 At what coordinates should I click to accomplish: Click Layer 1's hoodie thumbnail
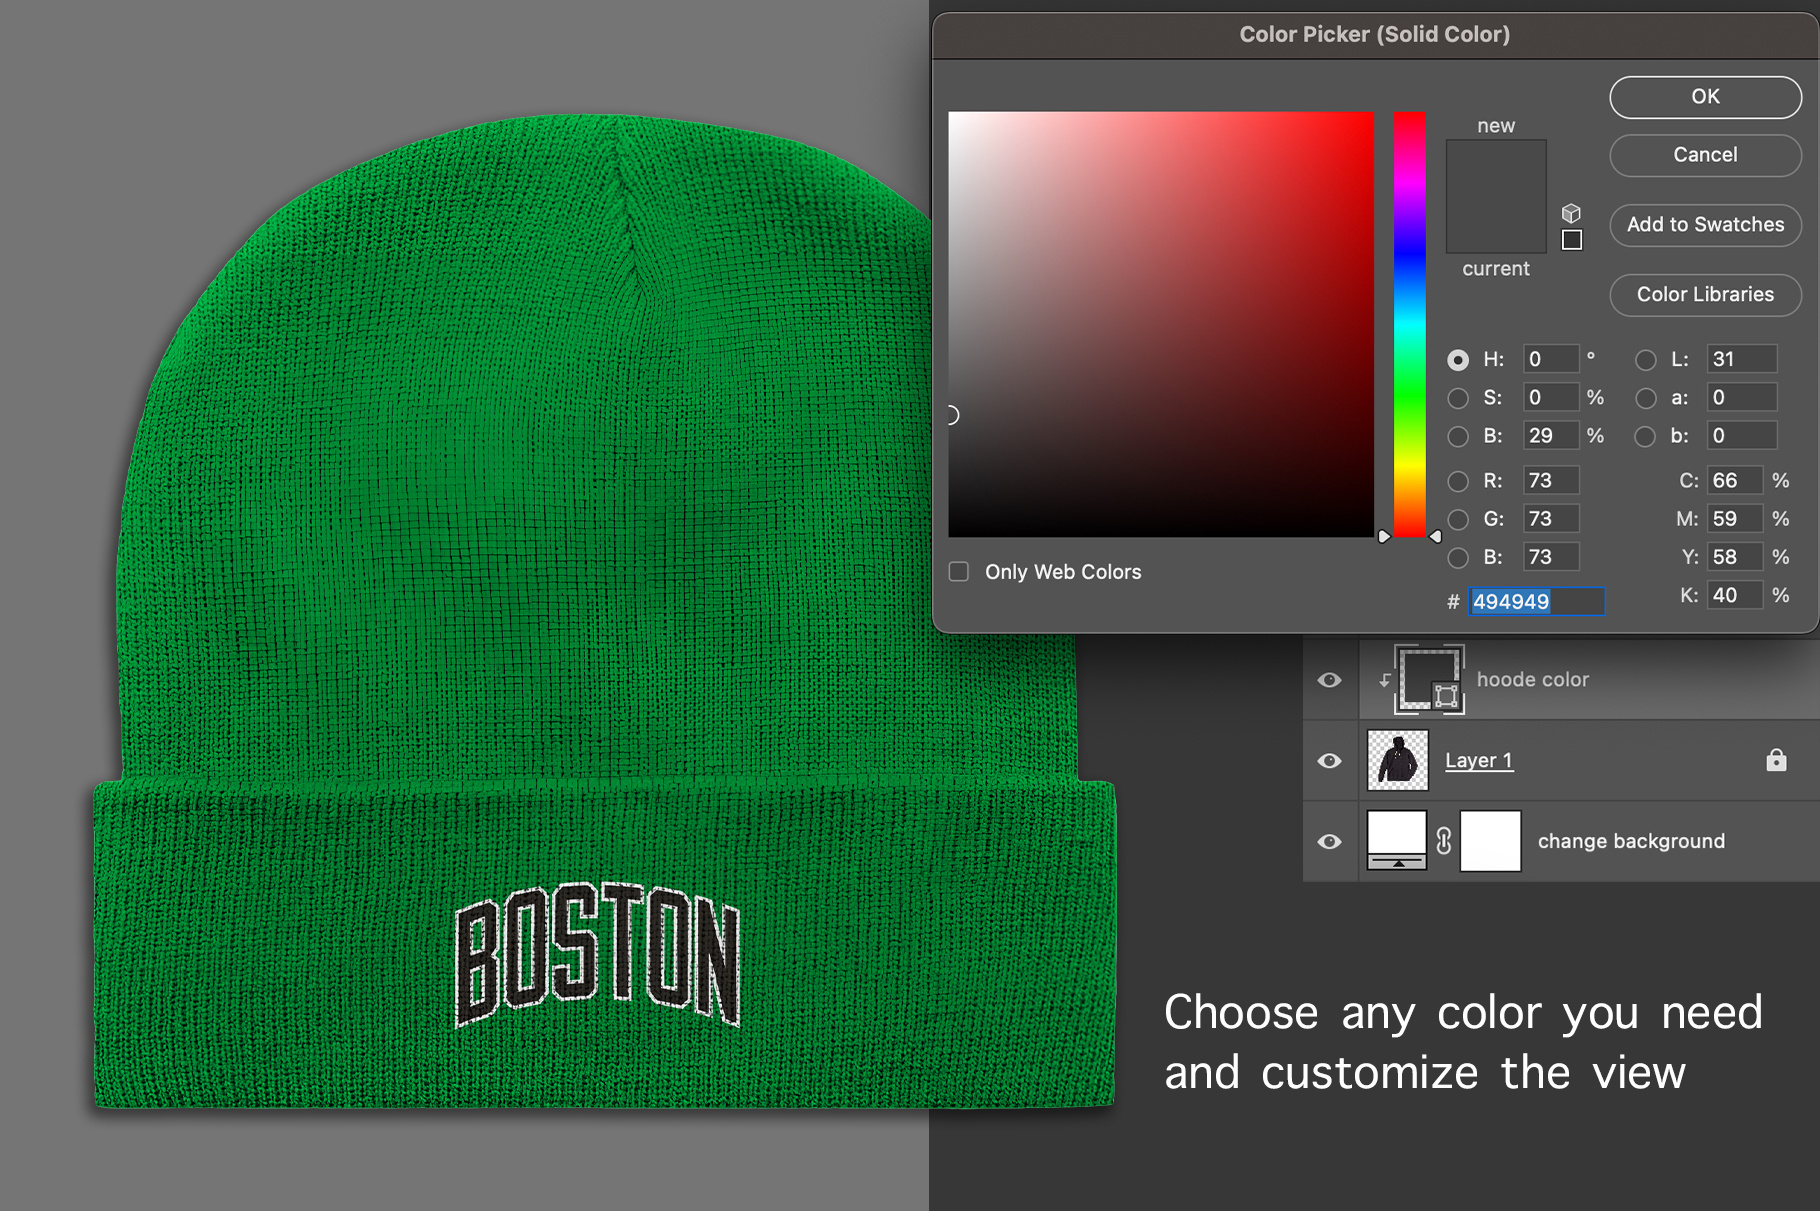[x=1397, y=761]
